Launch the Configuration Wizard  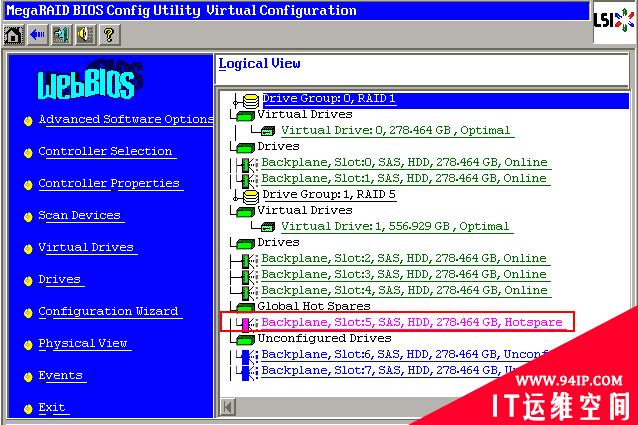coord(108,312)
